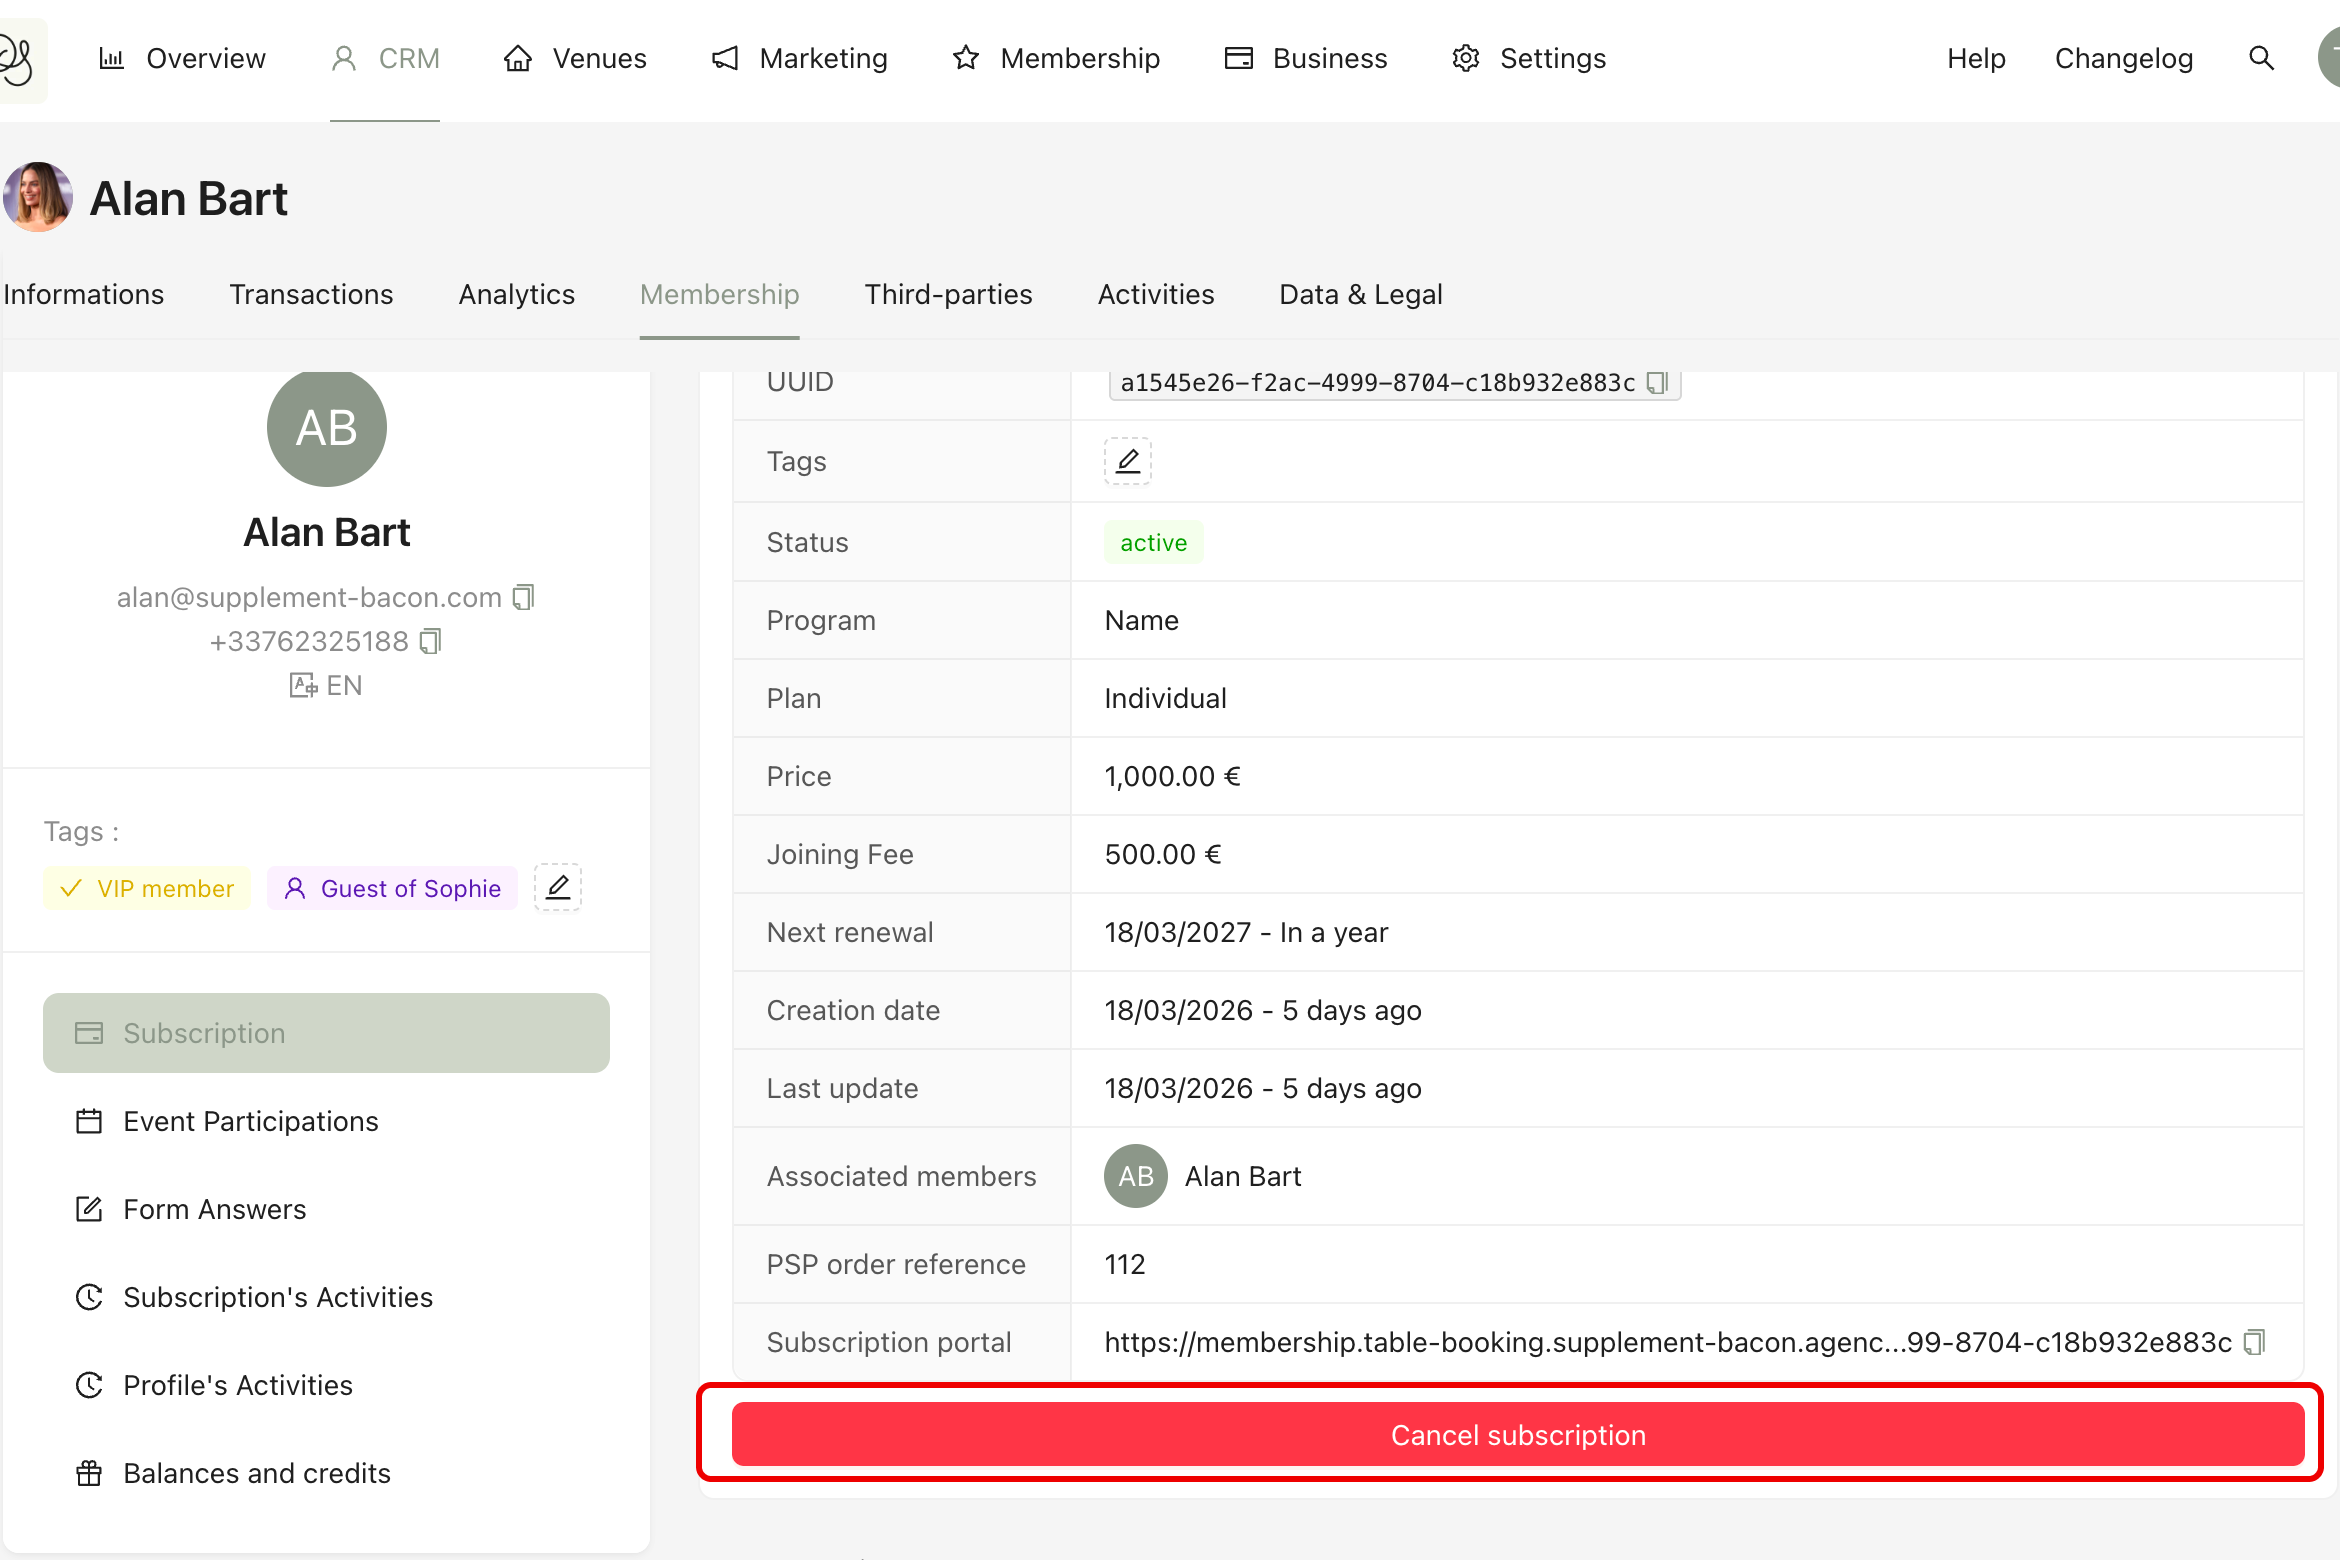Image resolution: width=2340 pixels, height=1560 pixels.
Task: Copy the UUID value icon
Action: coord(1657,383)
